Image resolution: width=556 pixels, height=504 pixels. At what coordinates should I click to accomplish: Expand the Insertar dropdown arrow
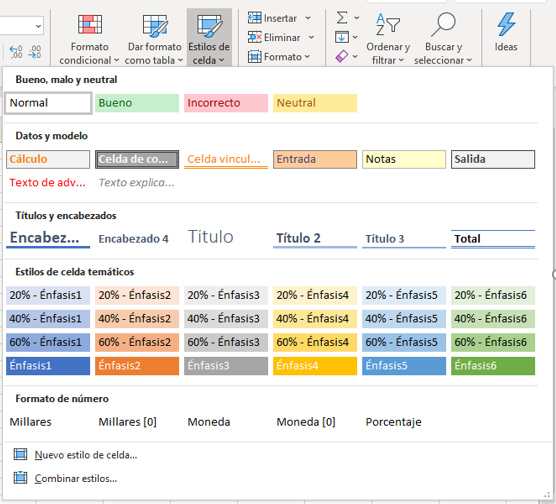(308, 18)
